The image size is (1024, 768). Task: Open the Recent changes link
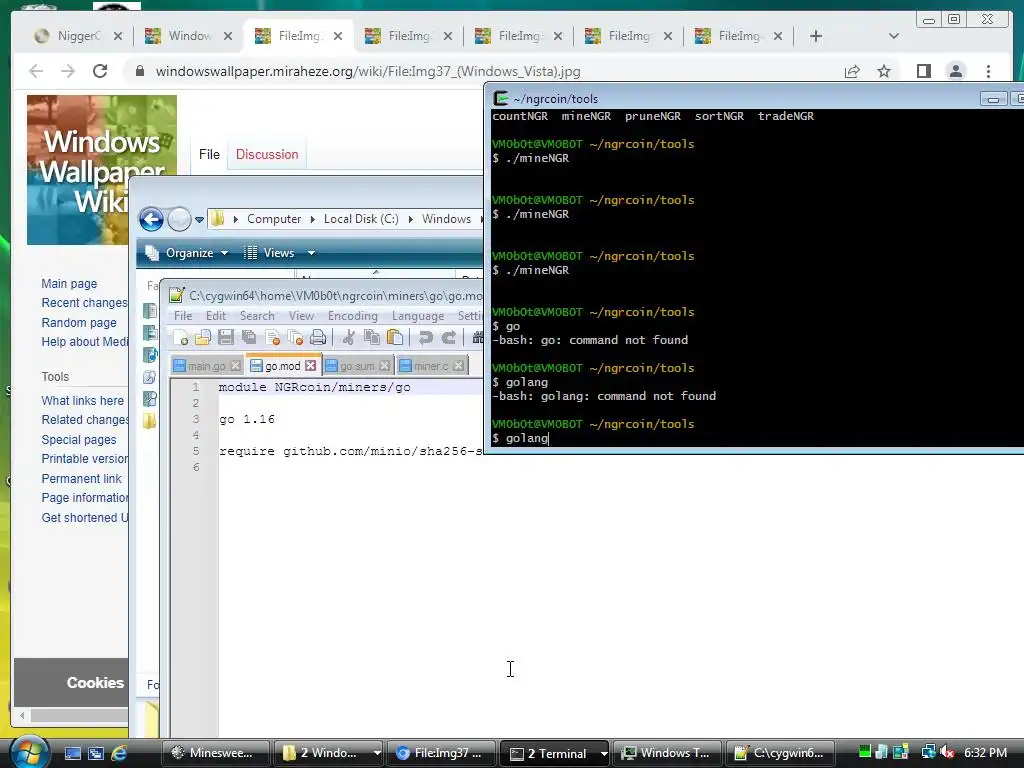84,303
